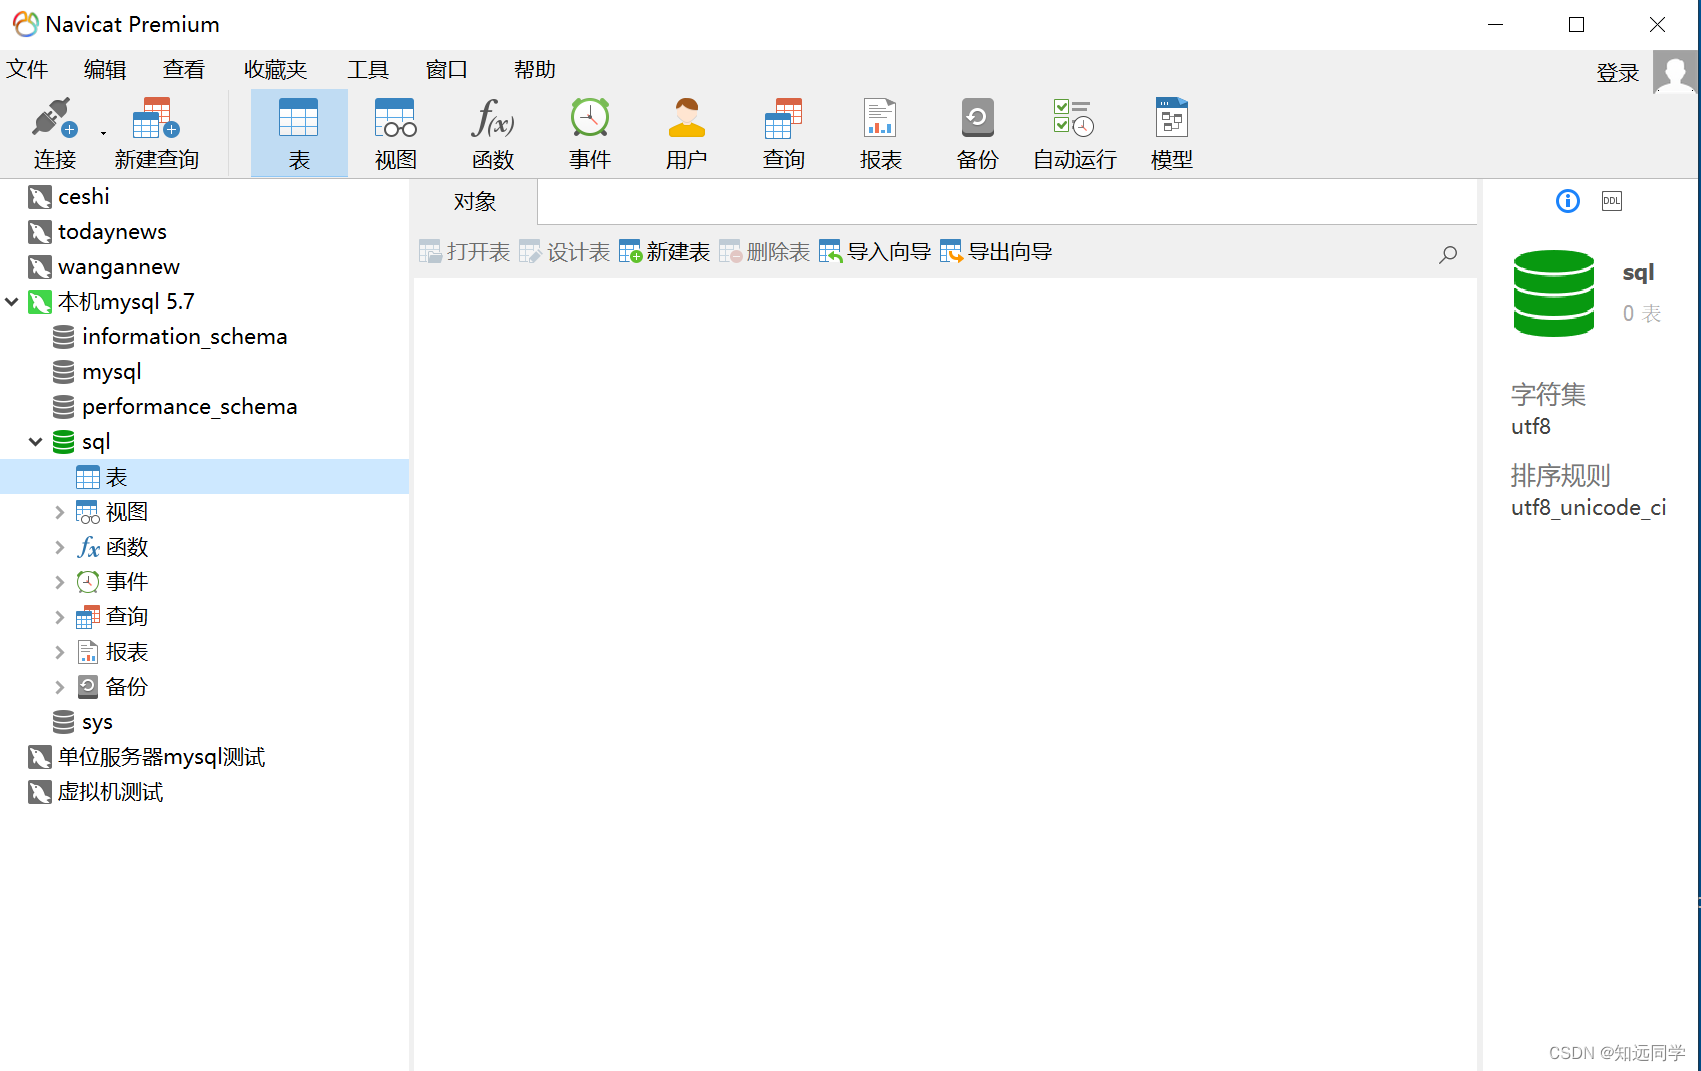Viewport: 1701px width, 1071px height.
Task: Switch to the 对象 tab
Action: click(475, 201)
